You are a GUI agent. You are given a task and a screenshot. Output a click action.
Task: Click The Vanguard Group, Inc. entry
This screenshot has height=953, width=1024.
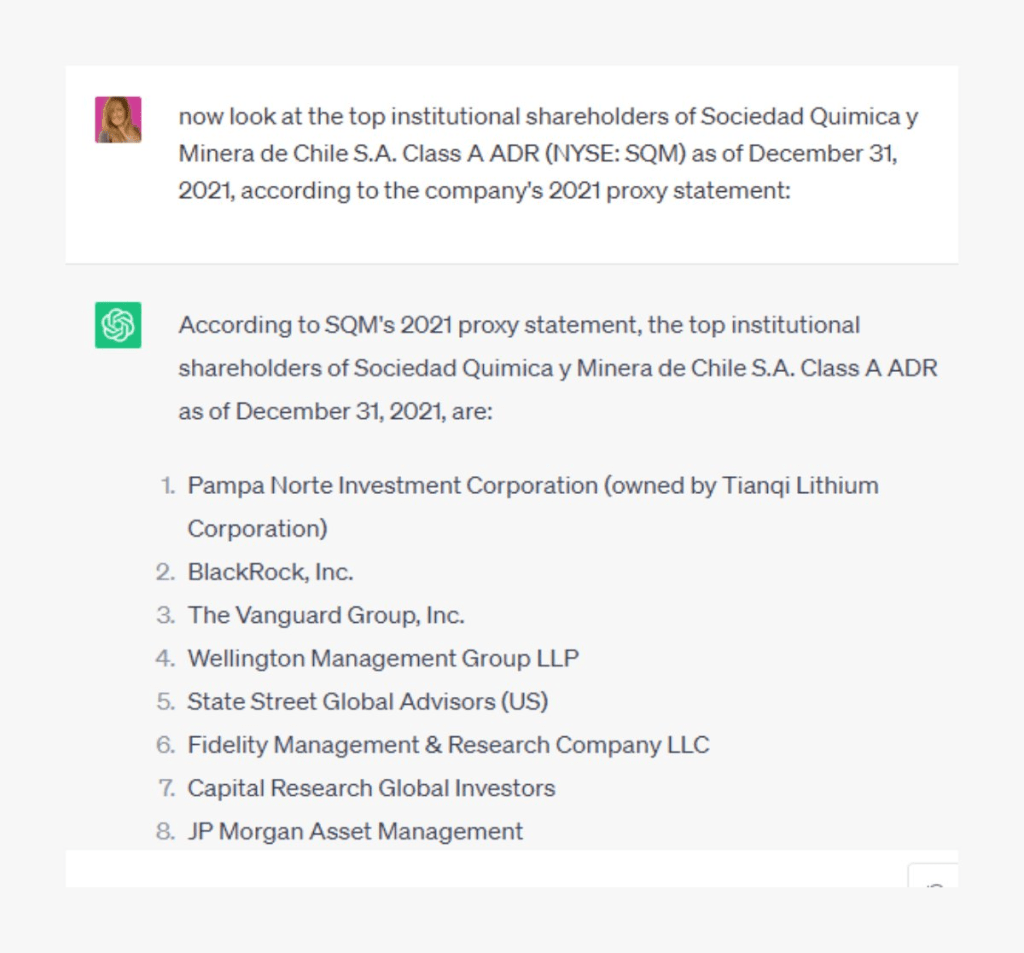325,615
